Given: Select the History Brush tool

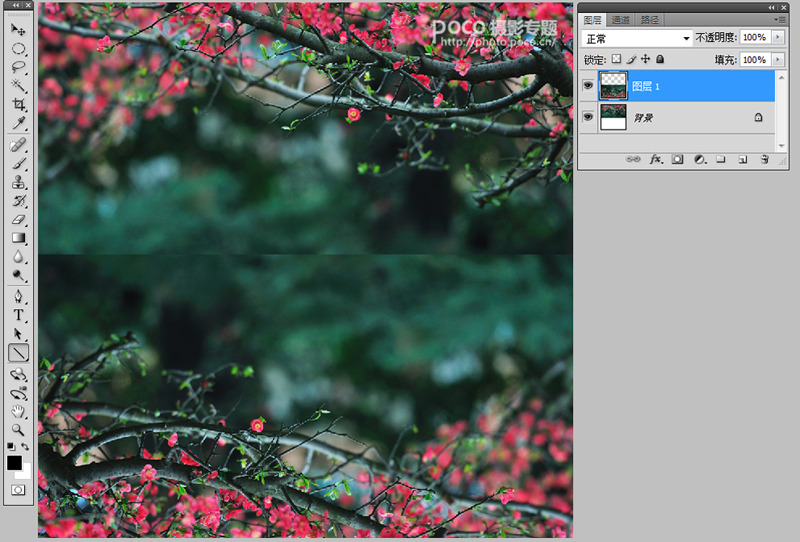Looking at the screenshot, I should (x=18, y=201).
